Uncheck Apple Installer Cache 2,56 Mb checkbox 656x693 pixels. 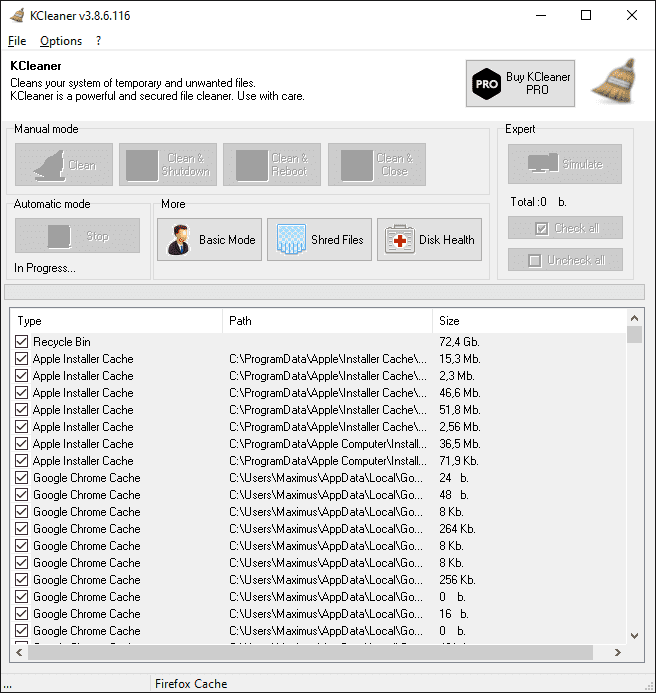pos(21,426)
